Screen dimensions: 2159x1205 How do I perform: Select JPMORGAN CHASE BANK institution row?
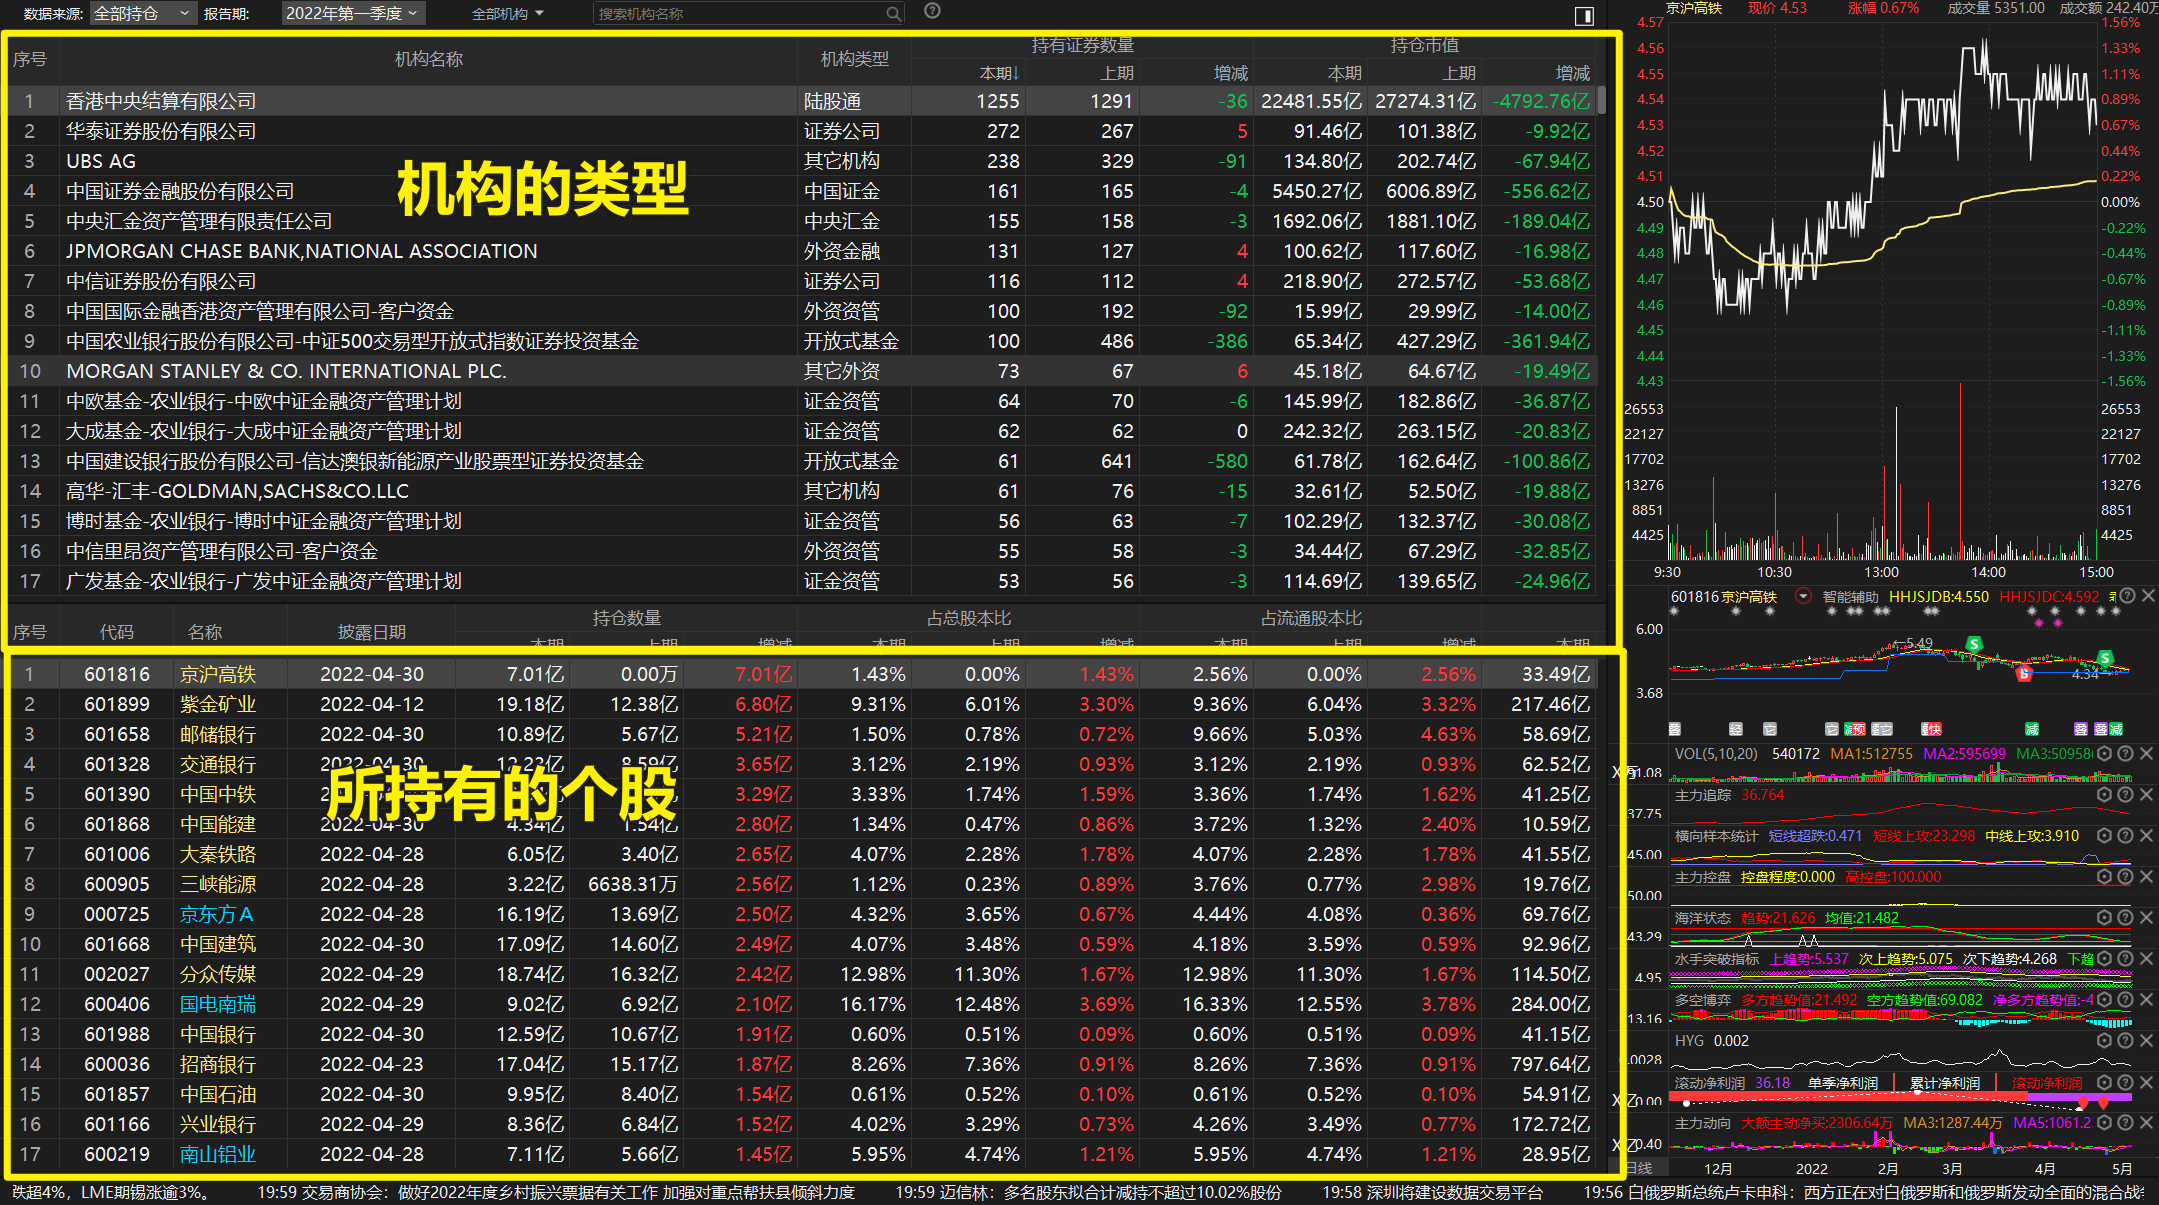point(802,251)
